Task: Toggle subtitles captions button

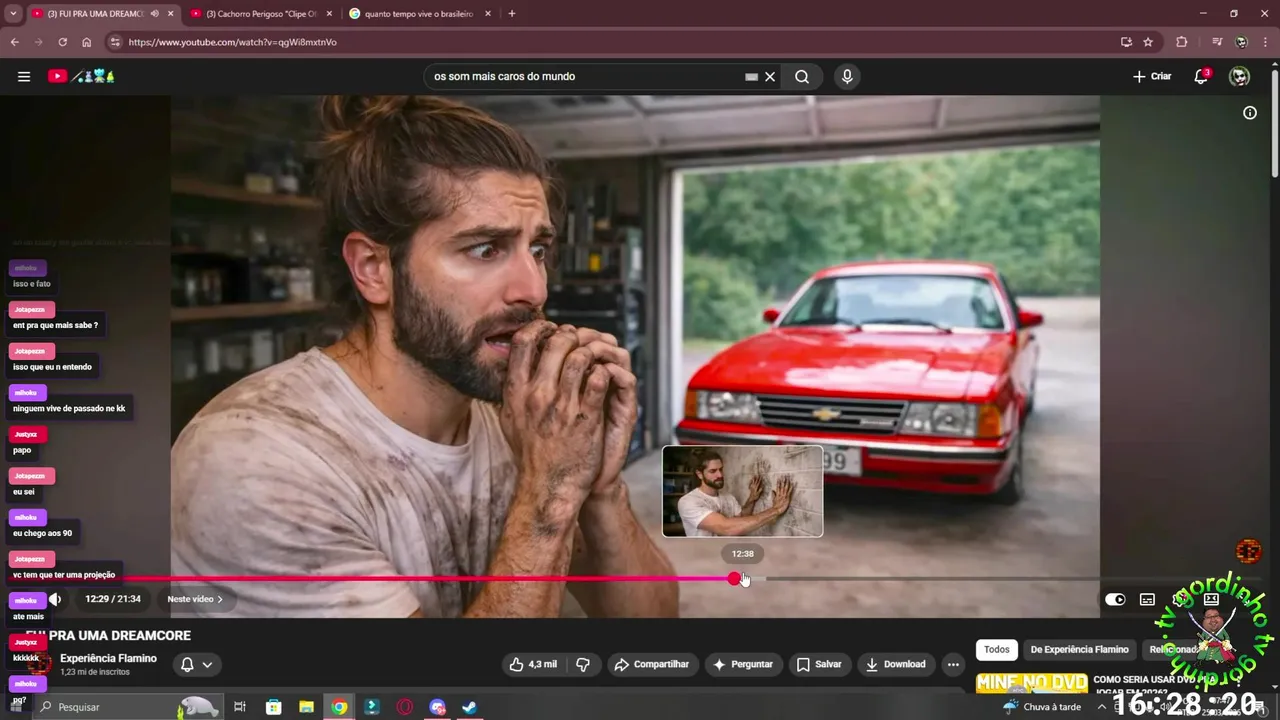Action: [x=1147, y=599]
